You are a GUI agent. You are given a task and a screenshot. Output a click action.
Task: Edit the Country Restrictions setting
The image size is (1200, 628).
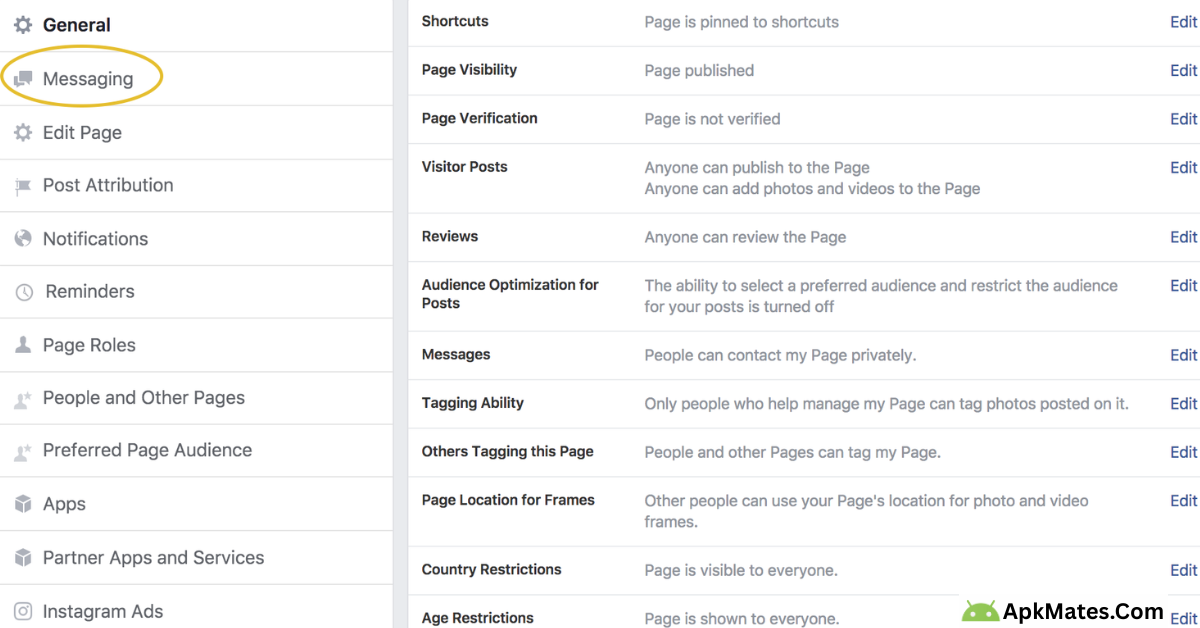pos(1183,570)
